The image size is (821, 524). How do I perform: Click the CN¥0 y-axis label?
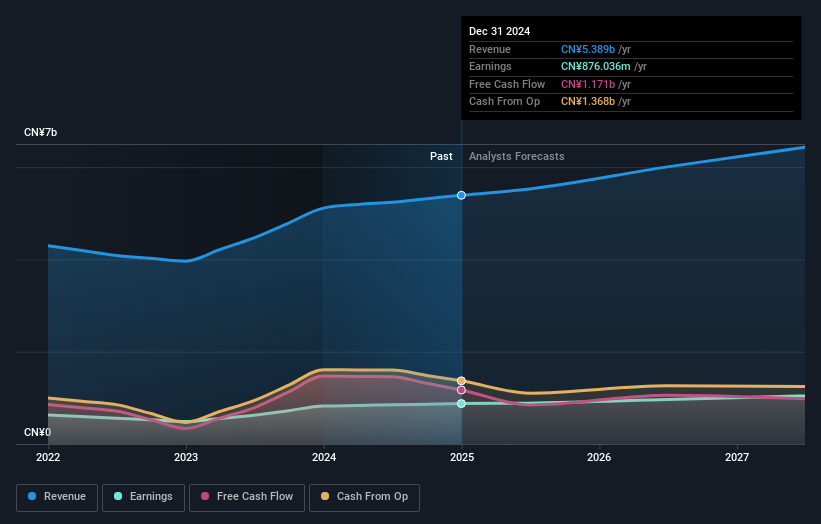click(38, 432)
